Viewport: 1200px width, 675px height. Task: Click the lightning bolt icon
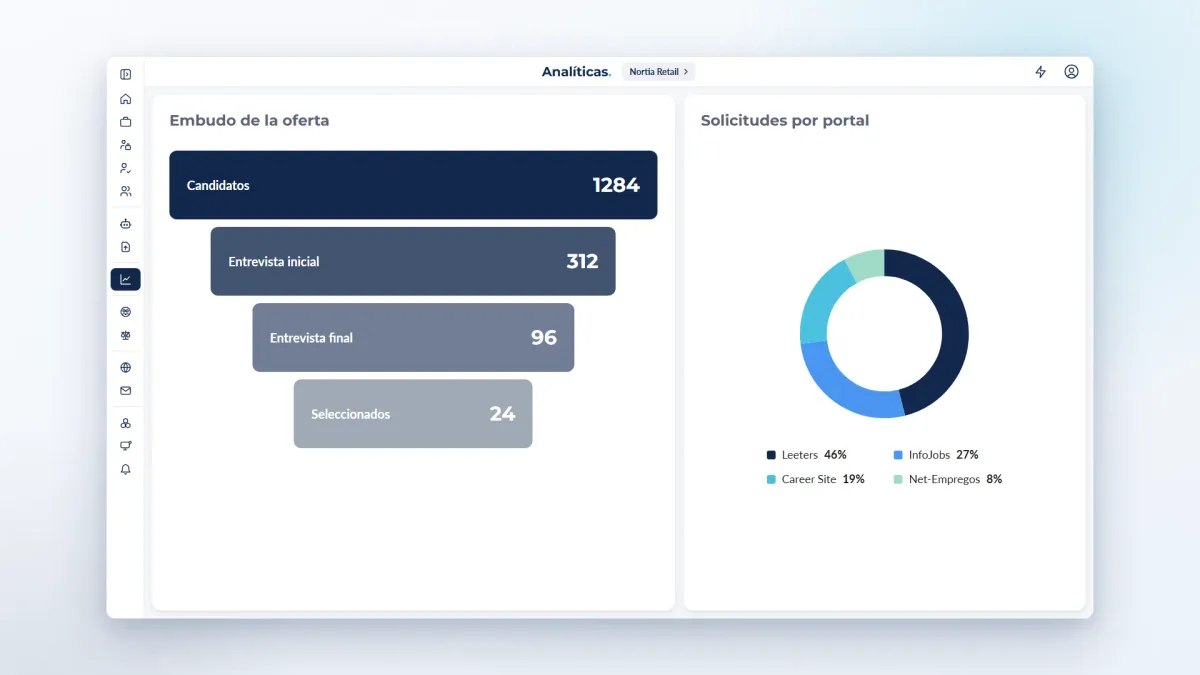tap(1041, 72)
